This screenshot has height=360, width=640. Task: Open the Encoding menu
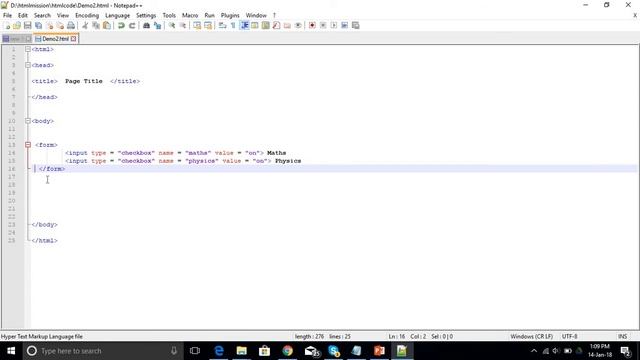click(87, 15)
